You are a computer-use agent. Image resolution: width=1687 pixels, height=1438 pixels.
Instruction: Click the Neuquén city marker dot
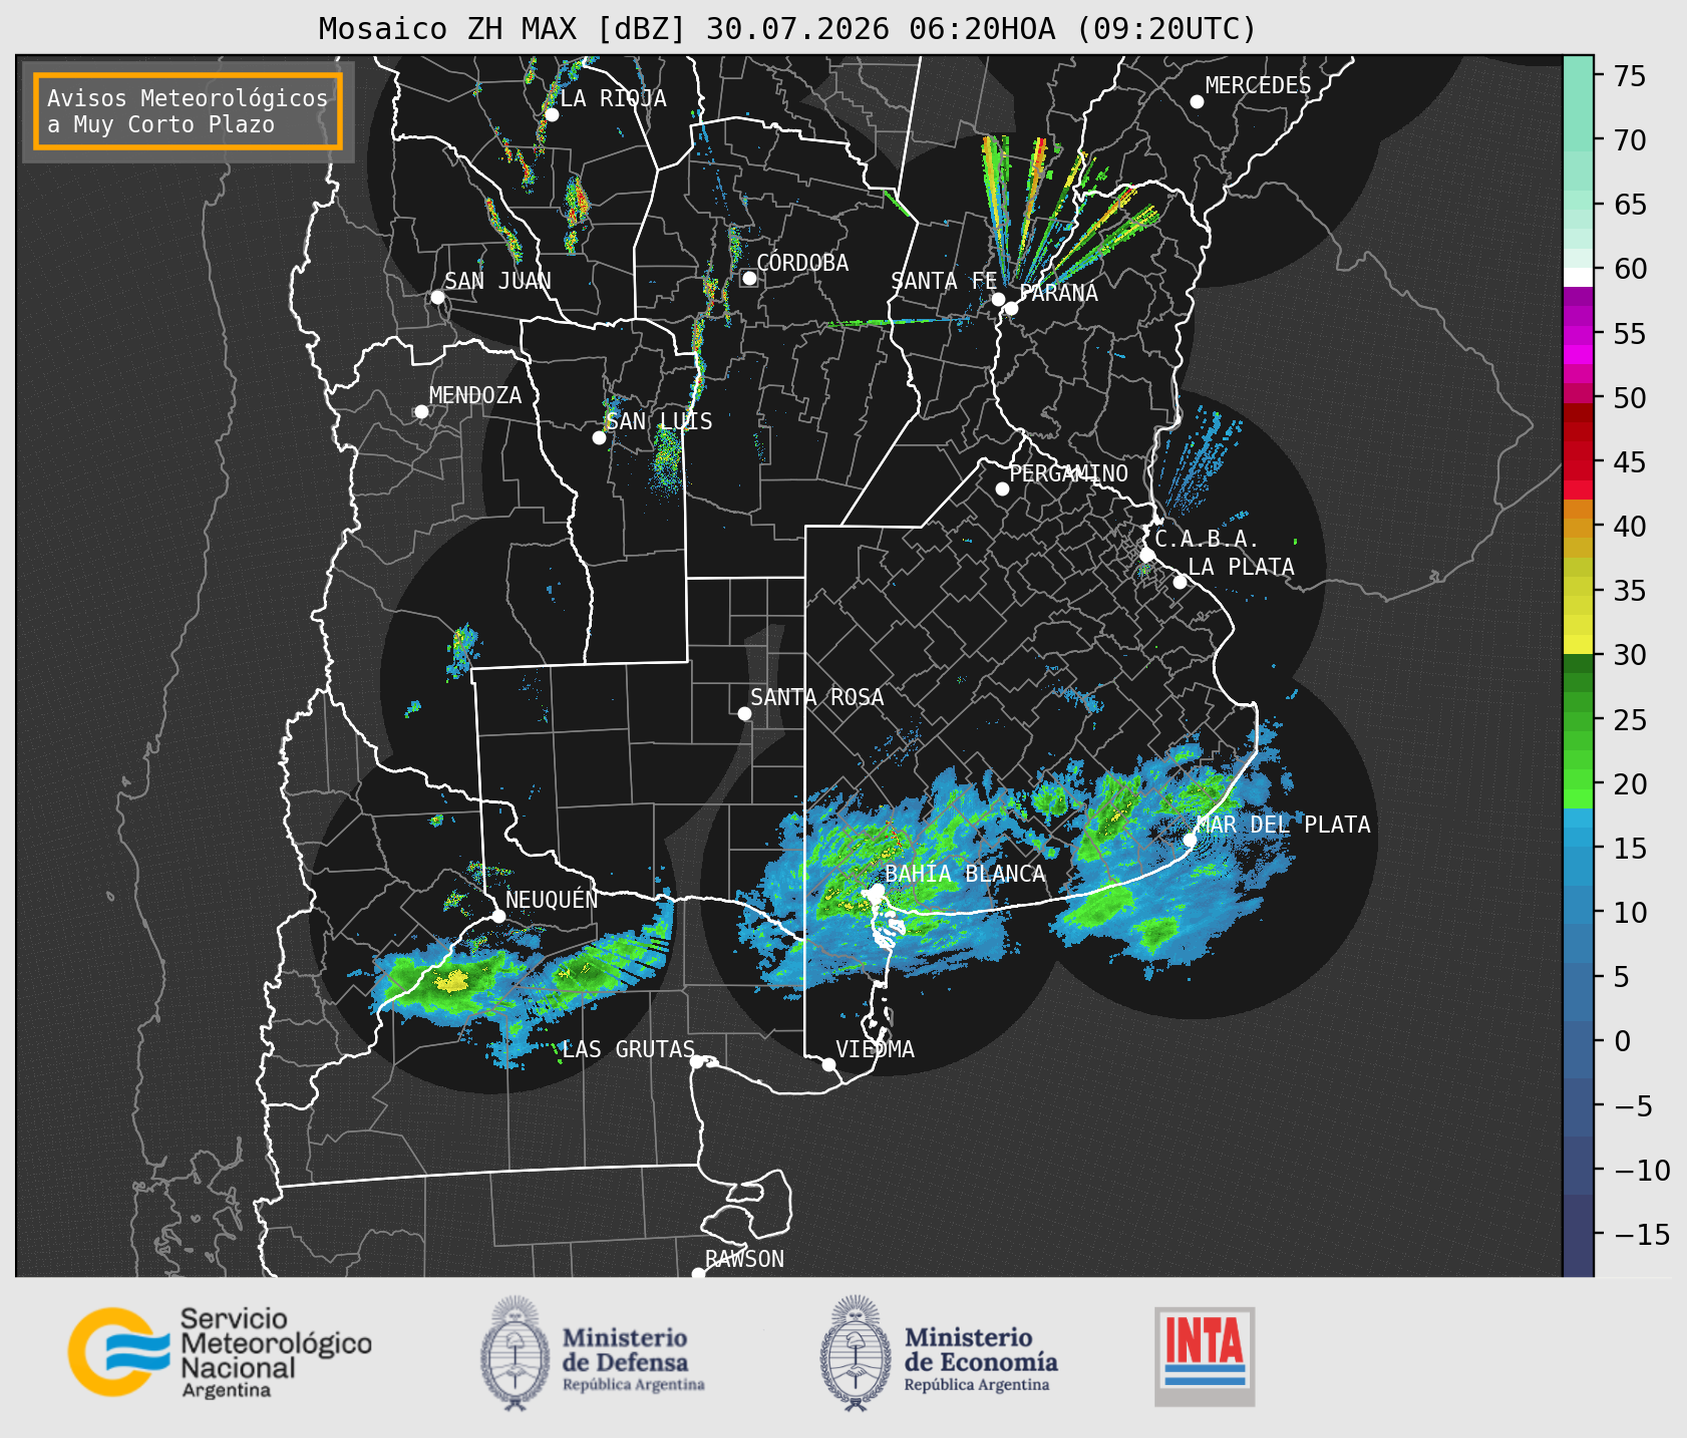click(x=498, y=916)
